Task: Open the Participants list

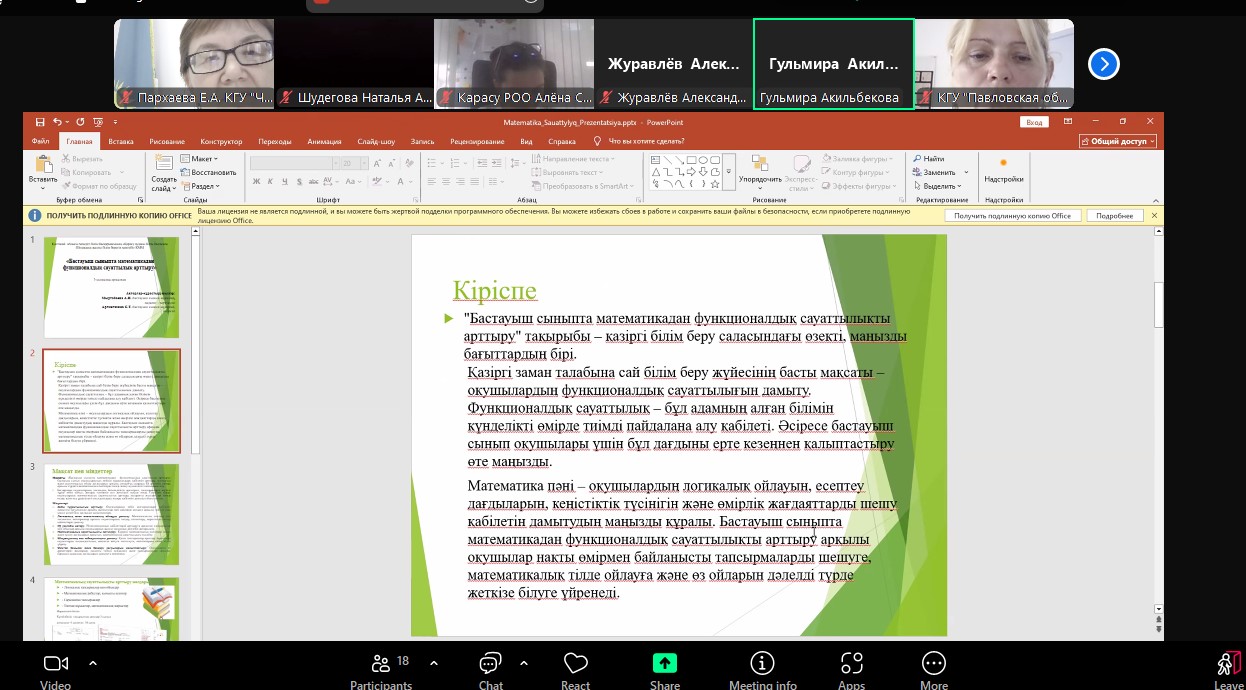Action: [x=381, y=664]
